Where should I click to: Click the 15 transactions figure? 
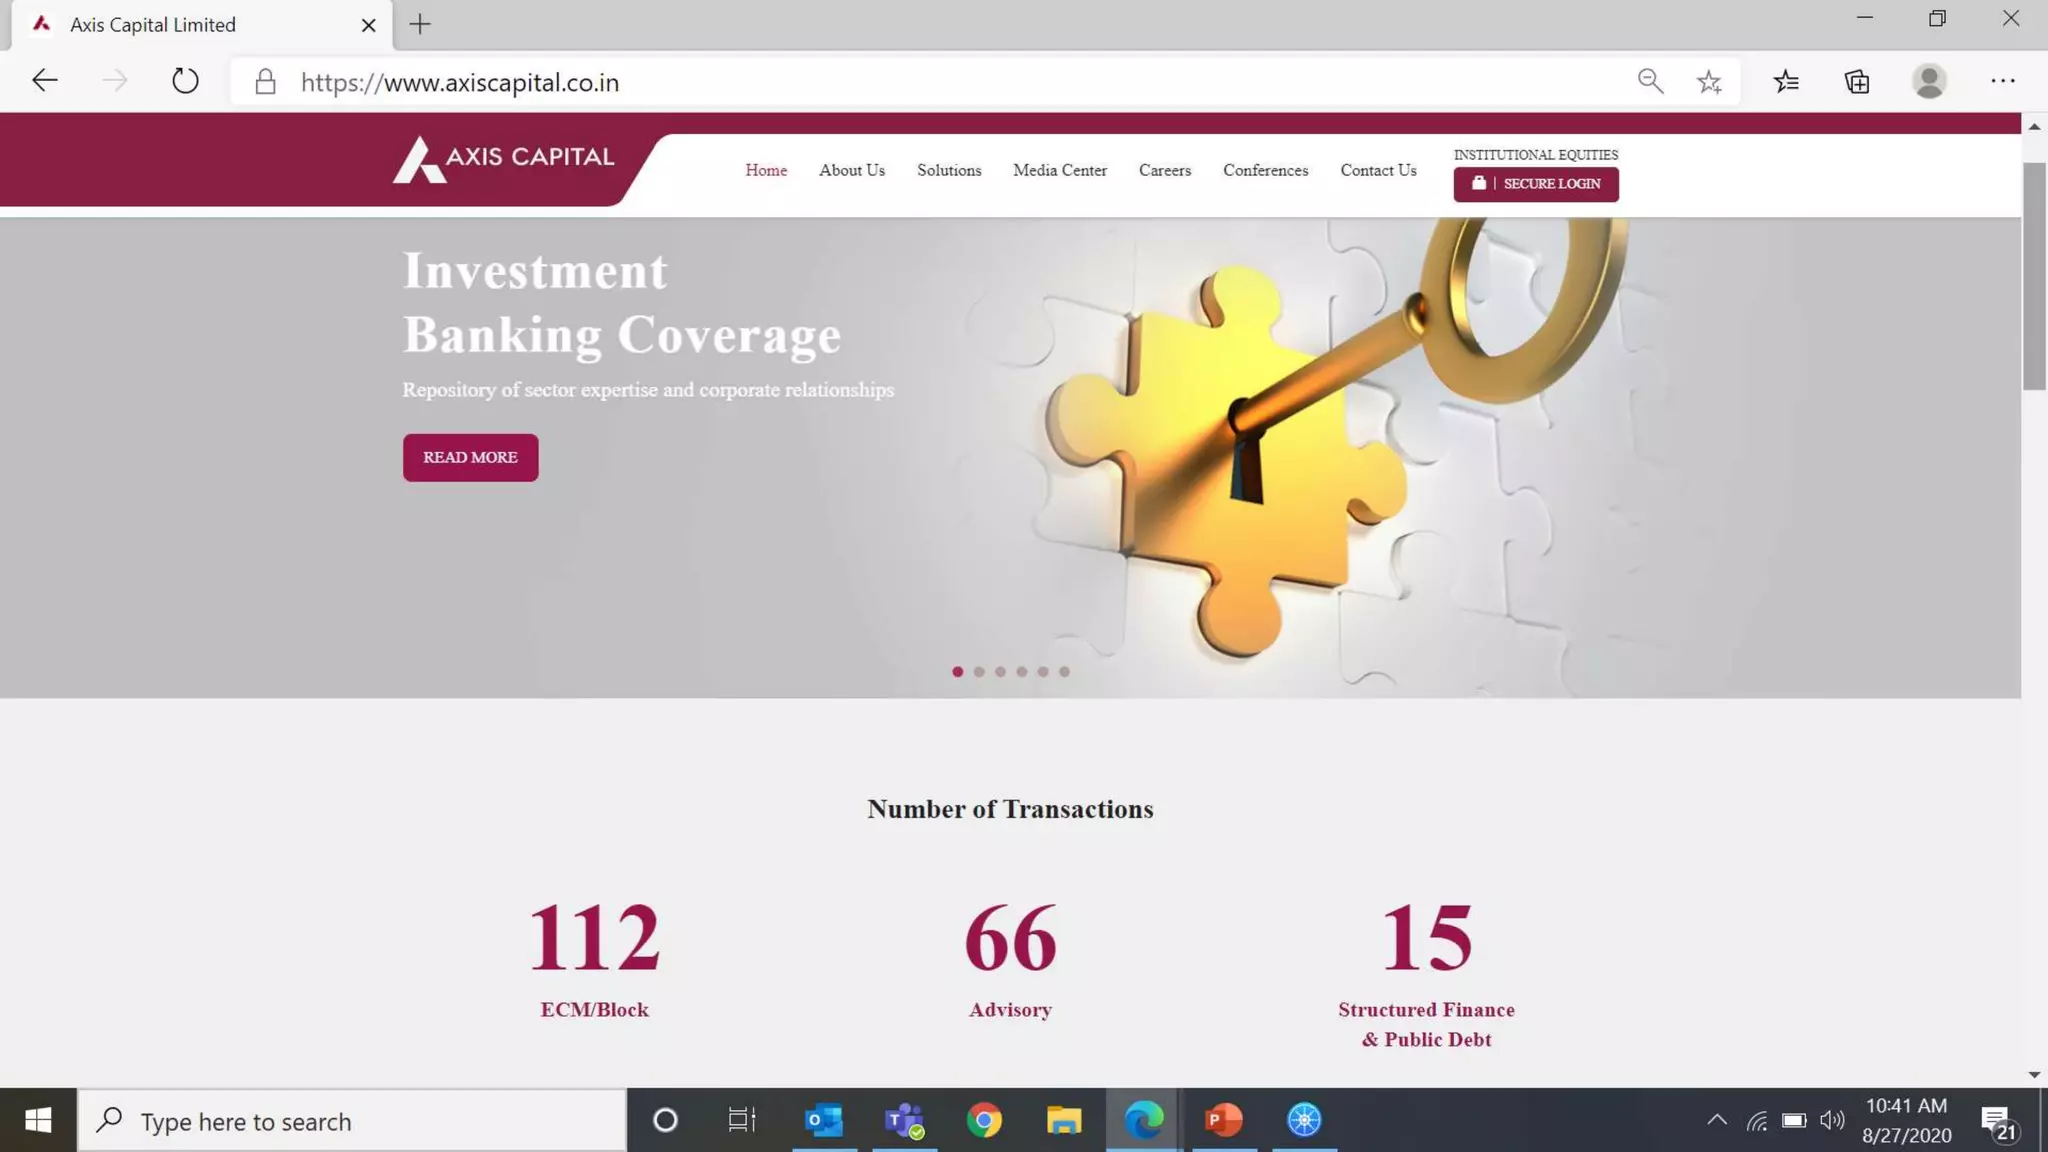tap(1426, 938)
